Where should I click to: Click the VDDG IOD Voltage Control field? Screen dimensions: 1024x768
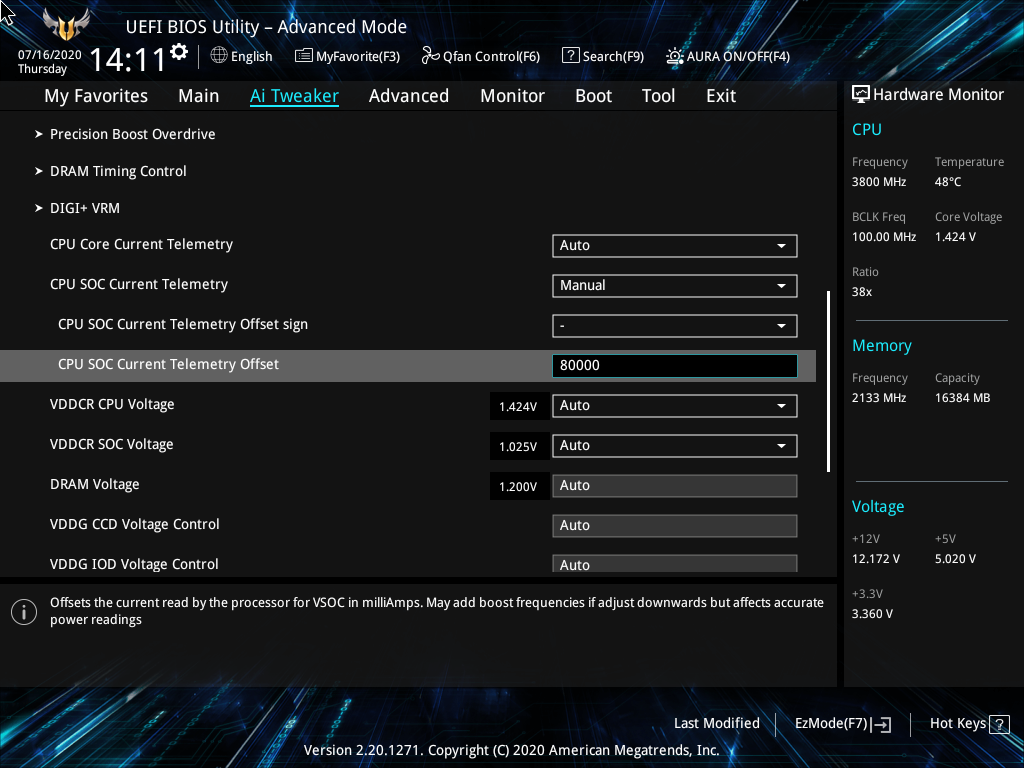coord(675,564)
